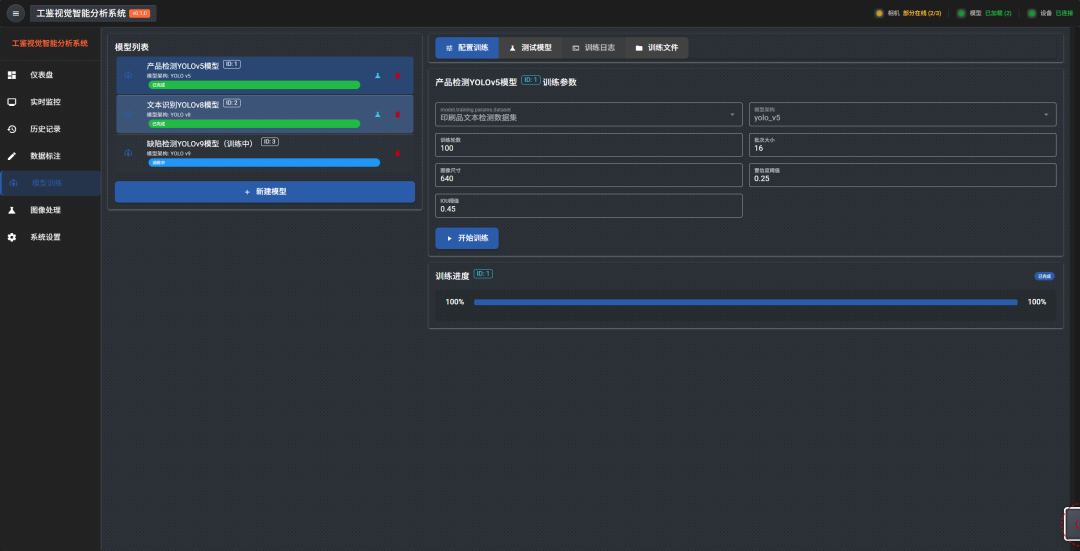Click the ID:2 badge in the model list
Image resolution: width=1080 pixels, height=551 pixels.
231,103
